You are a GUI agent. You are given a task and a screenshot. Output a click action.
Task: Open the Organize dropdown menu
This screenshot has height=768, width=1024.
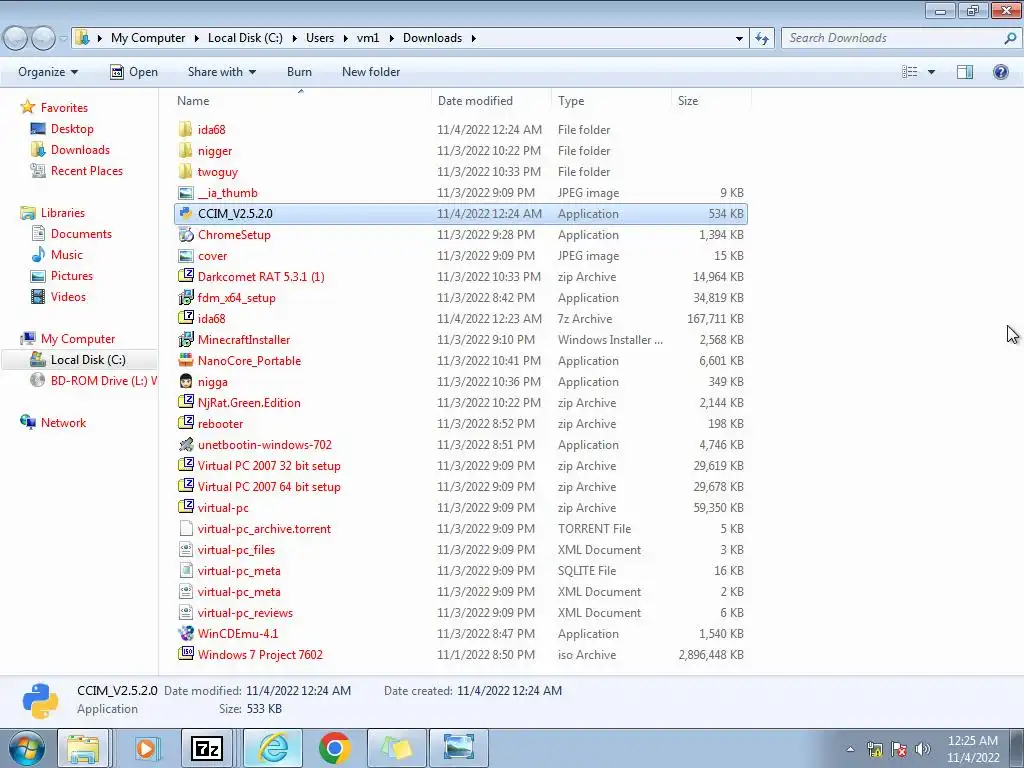click(48, 72)
